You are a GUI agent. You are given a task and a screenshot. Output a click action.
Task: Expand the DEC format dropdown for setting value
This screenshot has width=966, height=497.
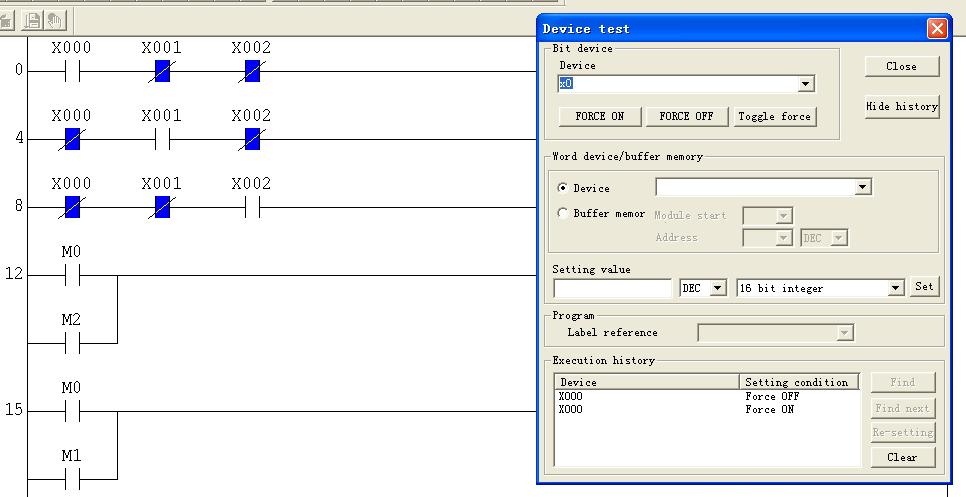pos(717,288)
